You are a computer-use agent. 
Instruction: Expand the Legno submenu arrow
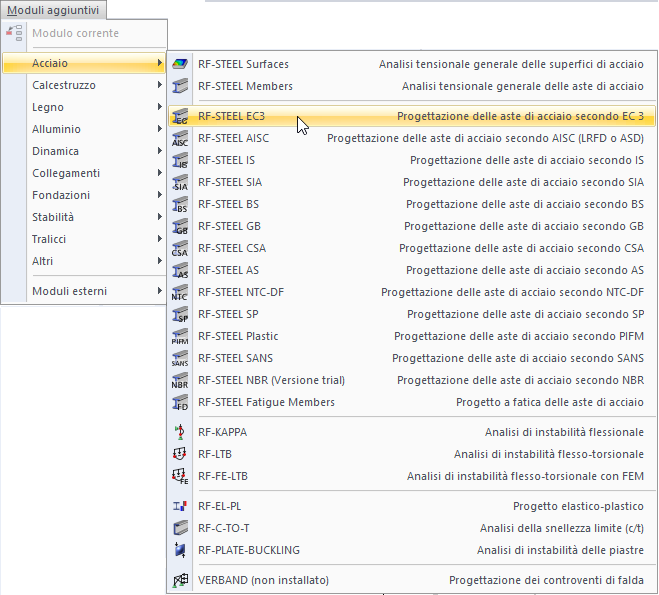click(x=159, y=107)
